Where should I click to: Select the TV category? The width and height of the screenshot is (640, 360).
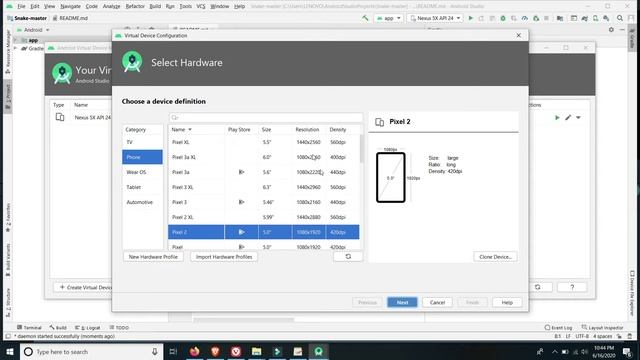tap(142, 142)
